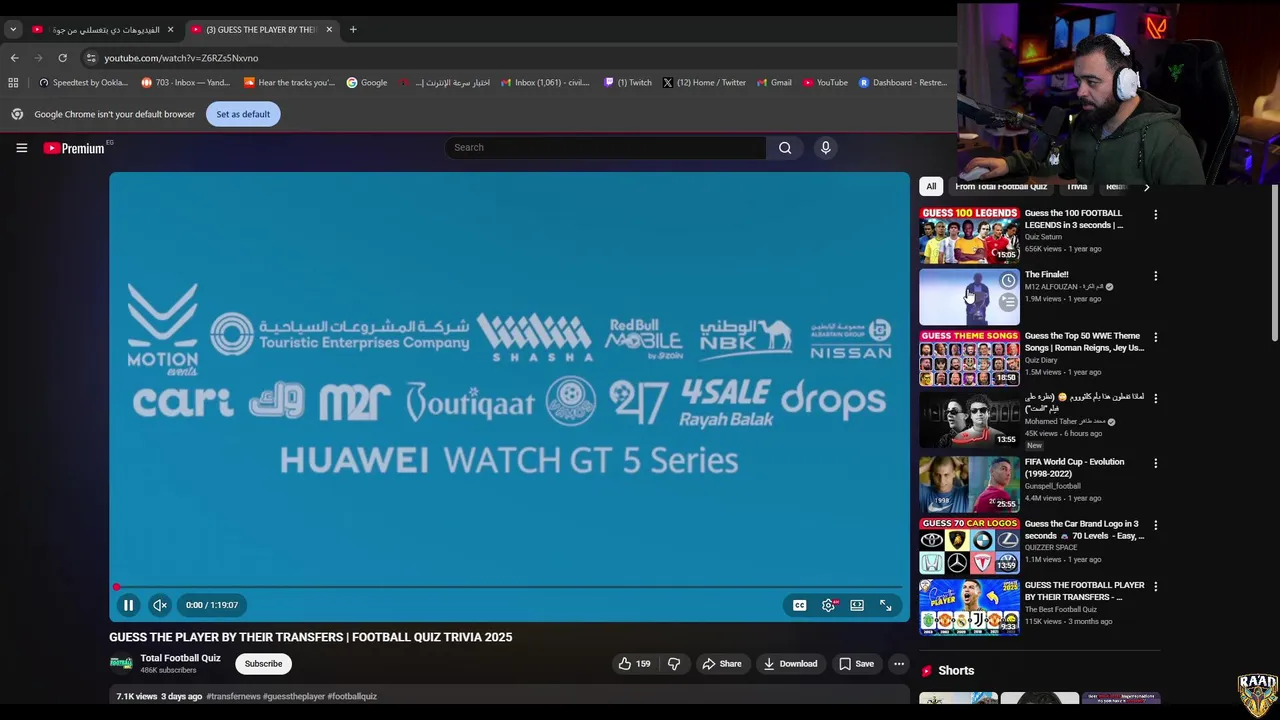Screen dimensions: 1280x720
Task: Open the YouTube hamburger guide menu
Action: coord(21,148)
